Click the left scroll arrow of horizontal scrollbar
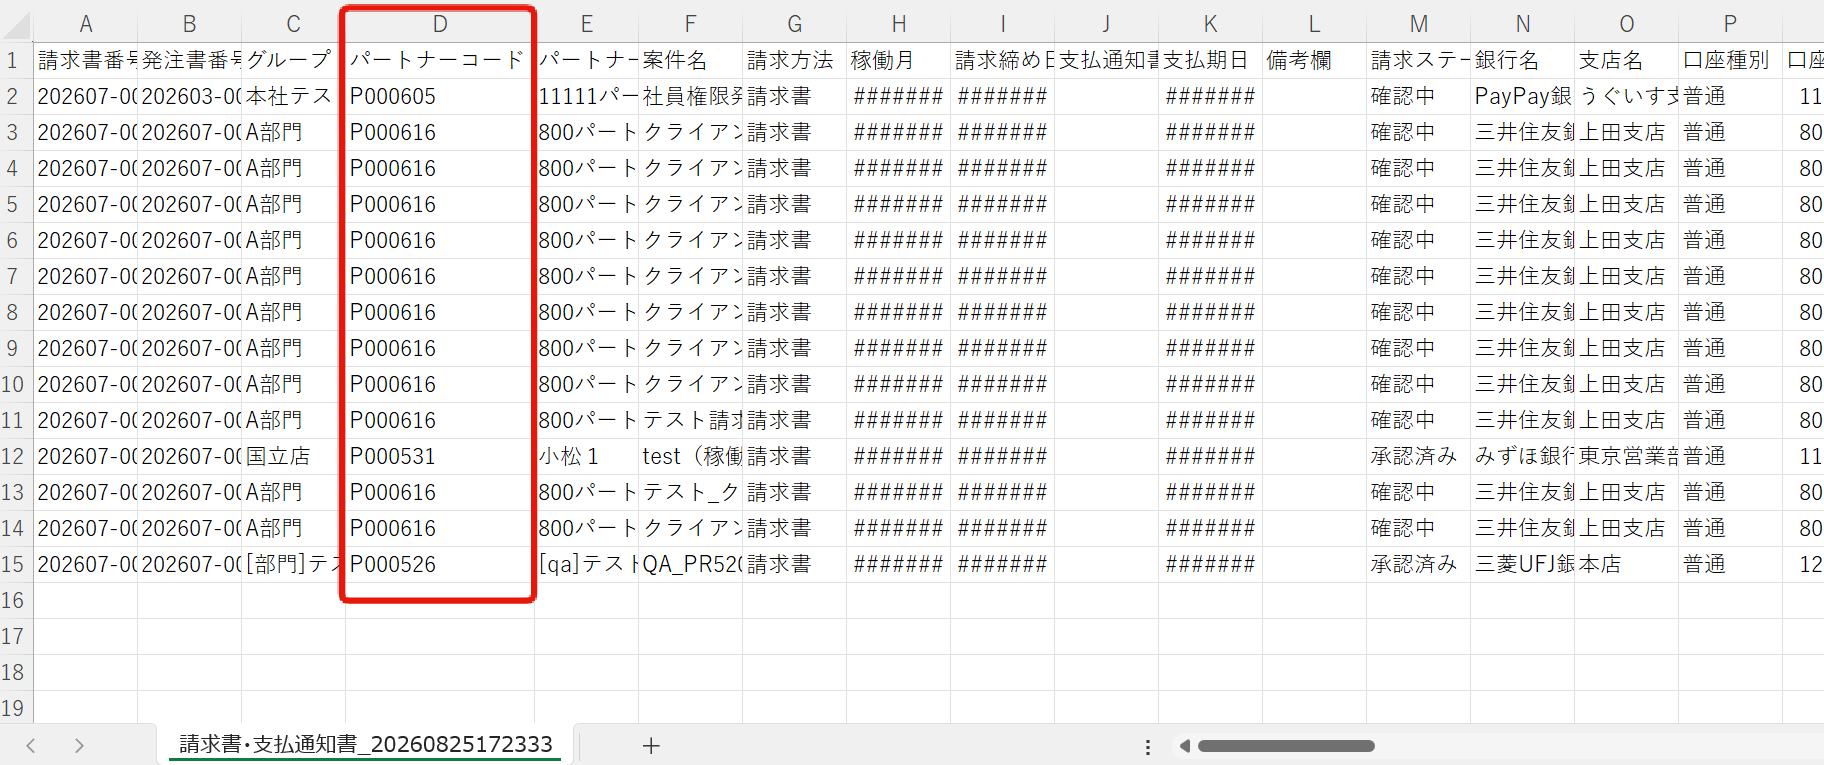Viewport: 1824px width, 765px height. click(1185, 745)
